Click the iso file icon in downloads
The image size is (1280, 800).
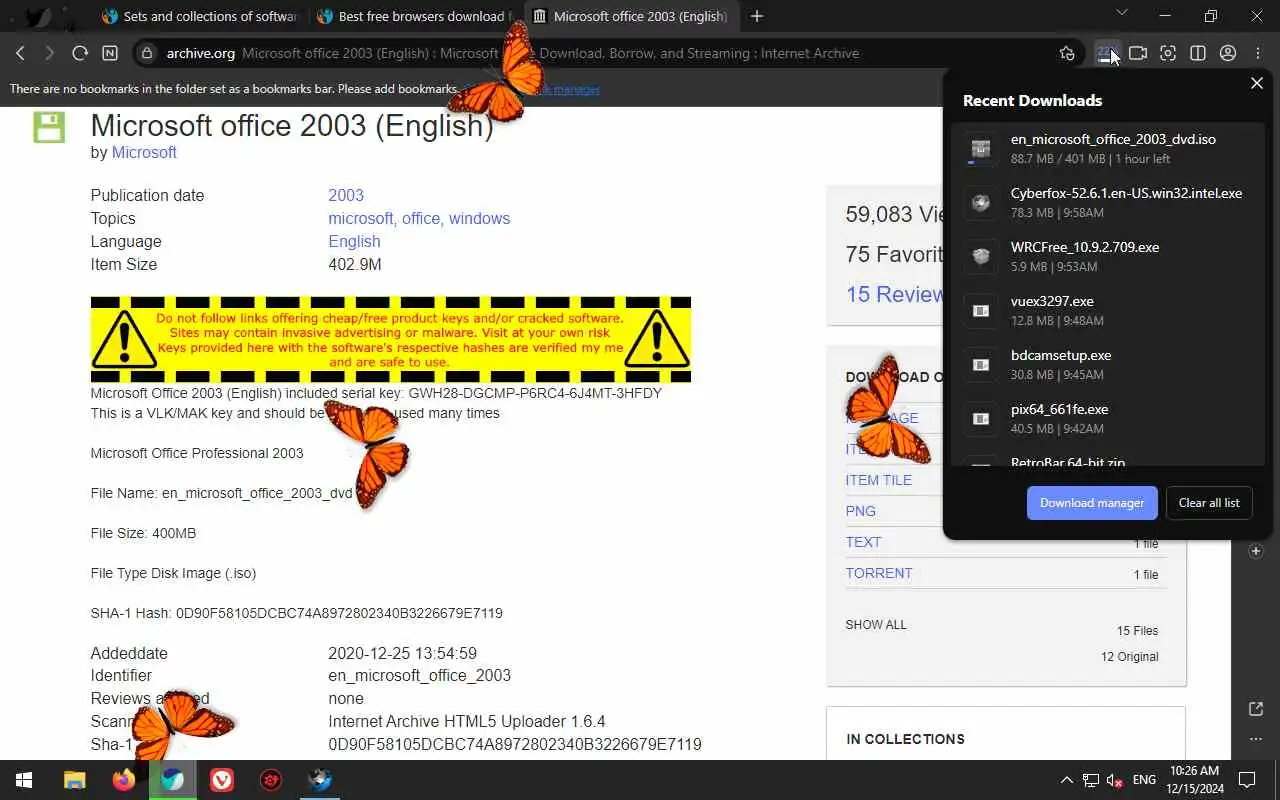(x=981, y=149)
